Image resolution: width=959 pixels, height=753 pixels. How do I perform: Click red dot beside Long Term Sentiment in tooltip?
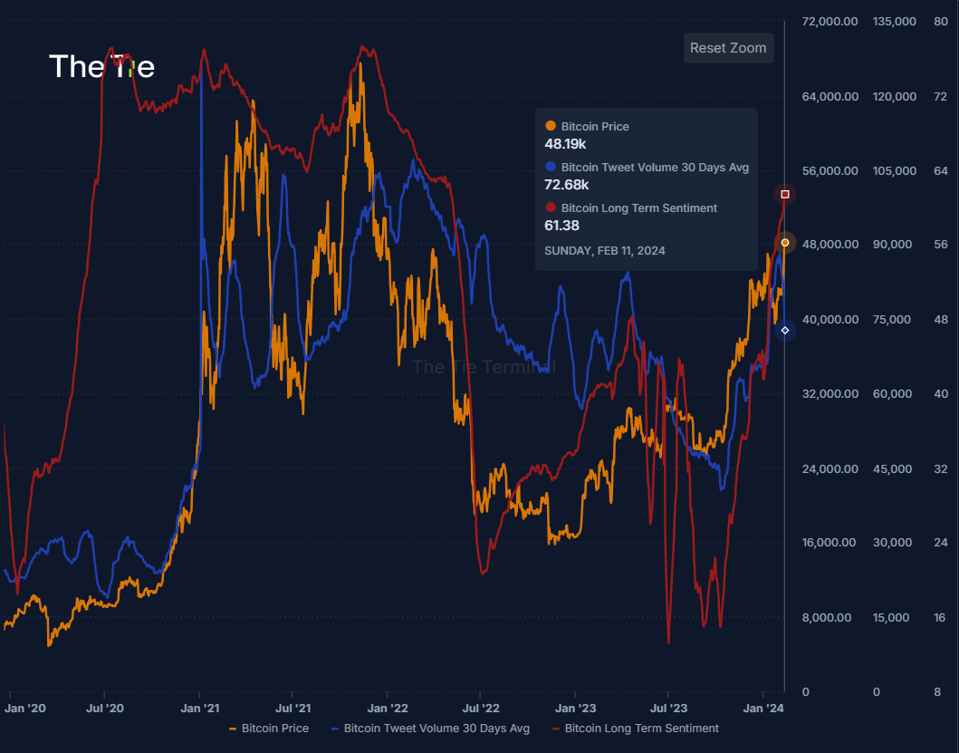click(x=550, y=208)
